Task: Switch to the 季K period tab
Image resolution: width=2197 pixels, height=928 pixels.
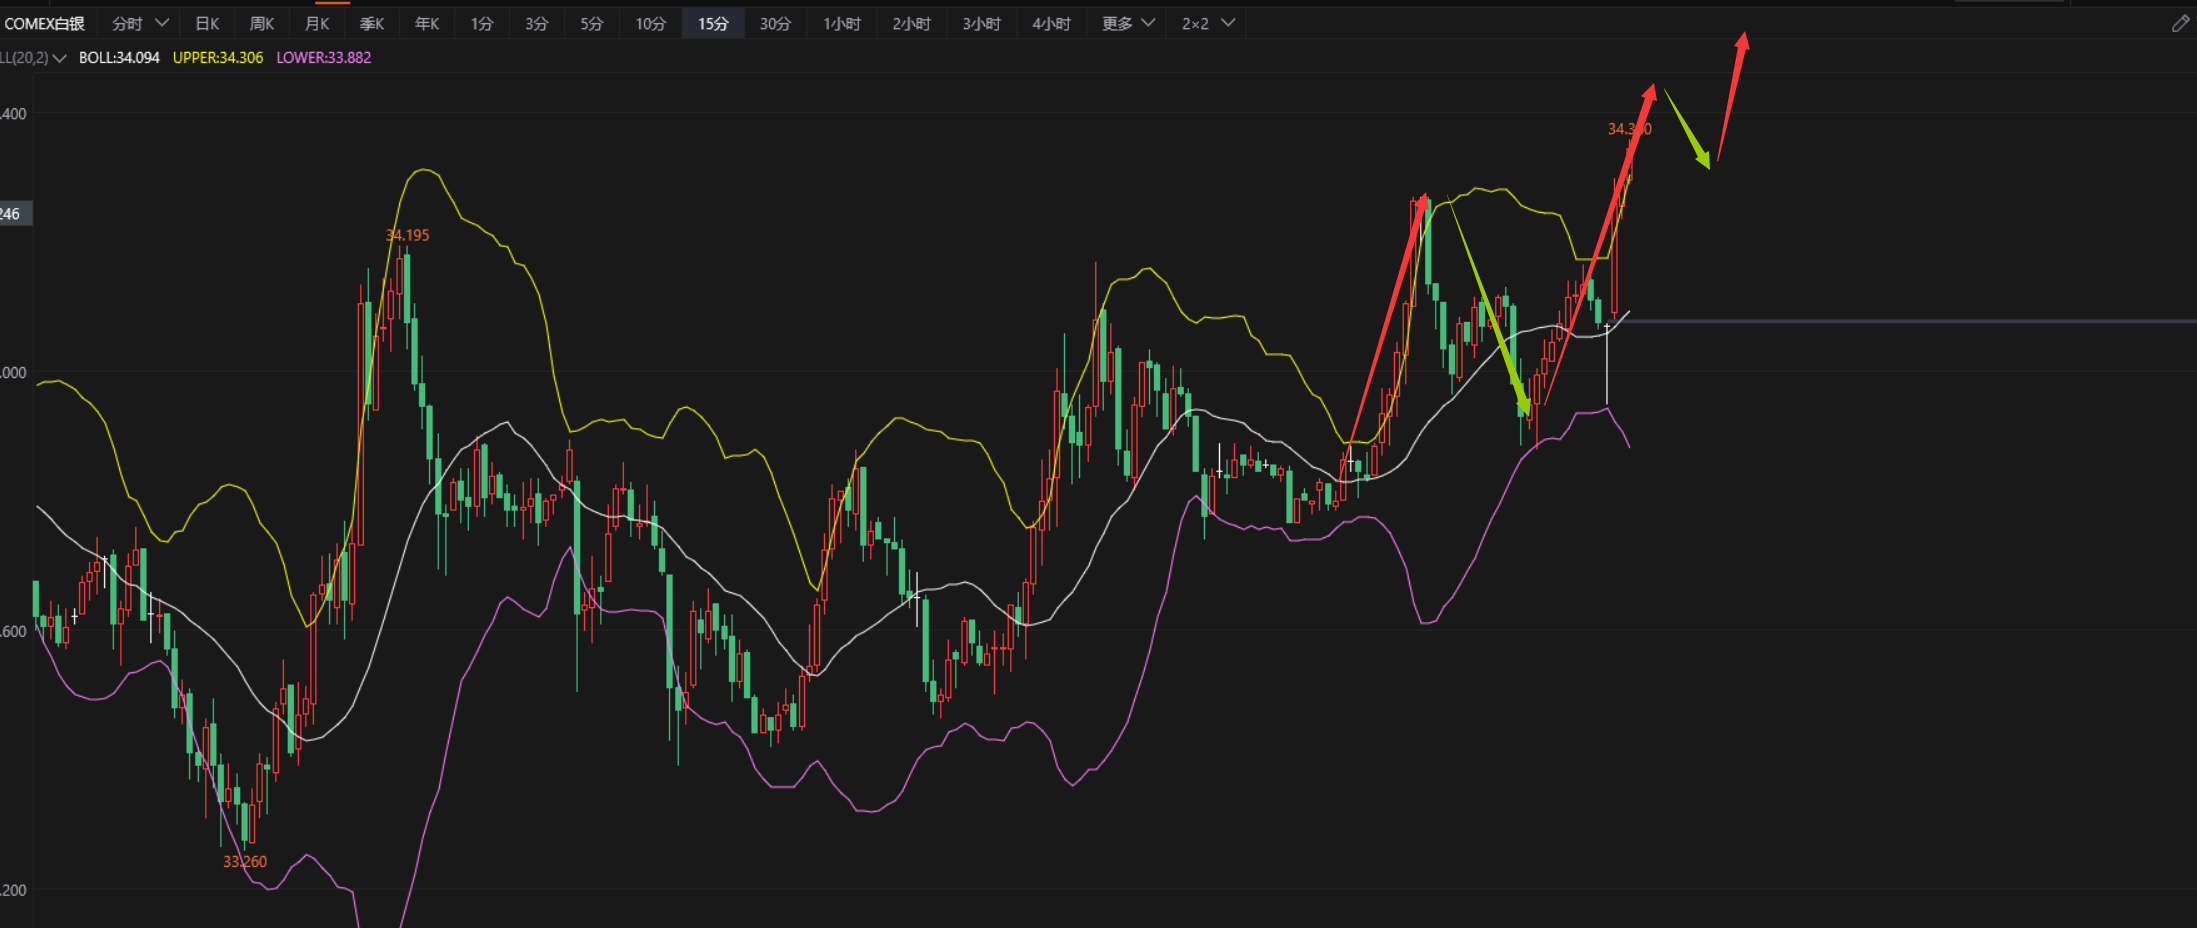Action: pos(372,23)
